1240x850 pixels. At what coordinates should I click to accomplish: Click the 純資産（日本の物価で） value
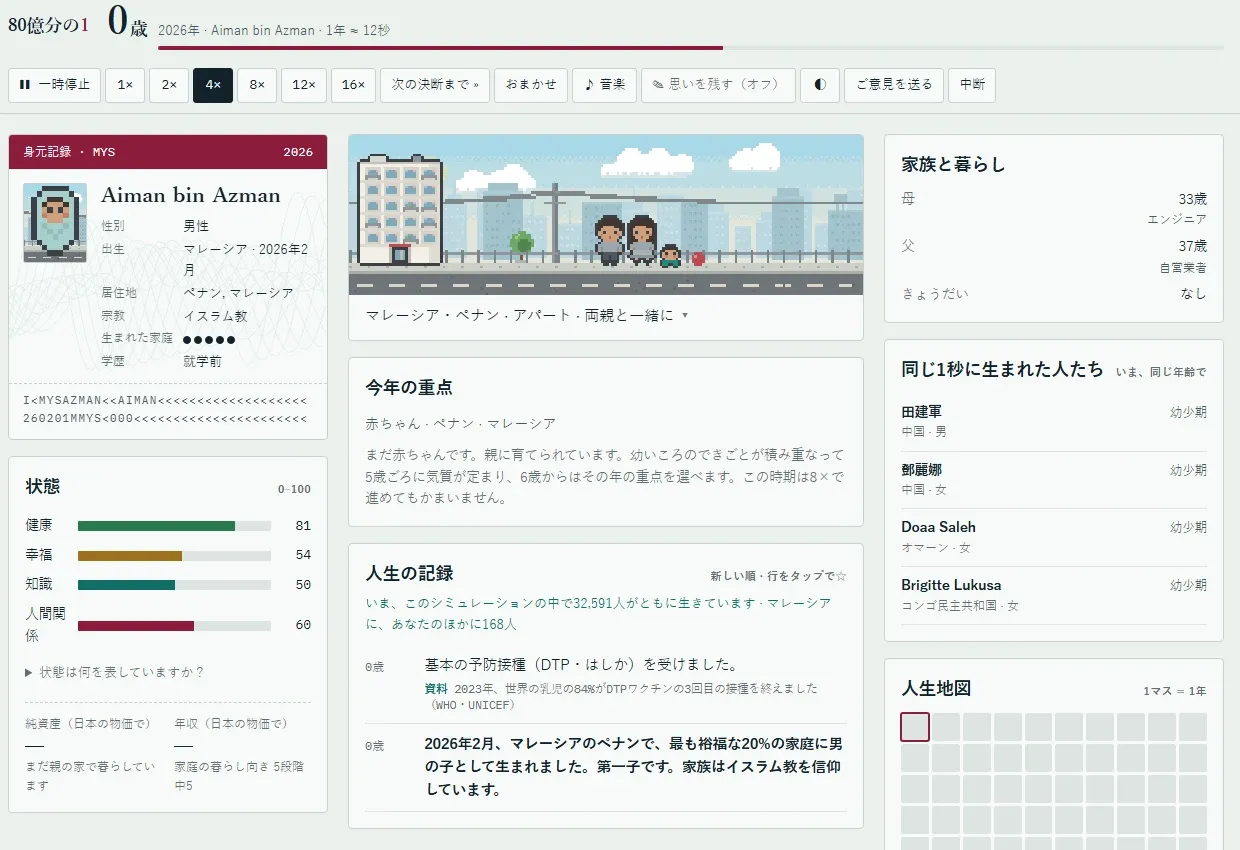pos(35,746)
